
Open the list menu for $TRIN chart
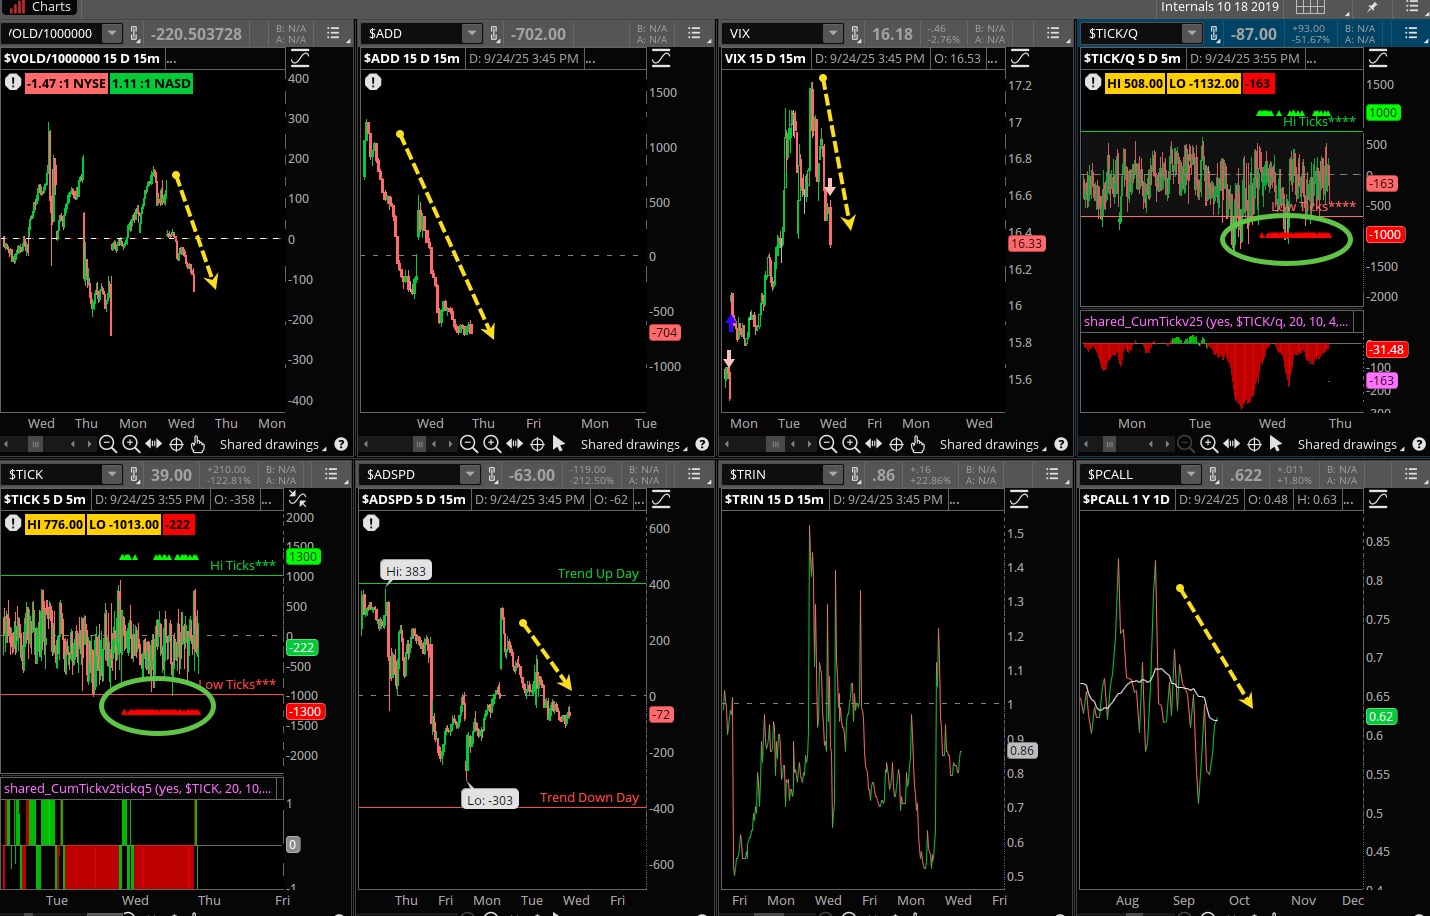click(x=1052, y=474)
